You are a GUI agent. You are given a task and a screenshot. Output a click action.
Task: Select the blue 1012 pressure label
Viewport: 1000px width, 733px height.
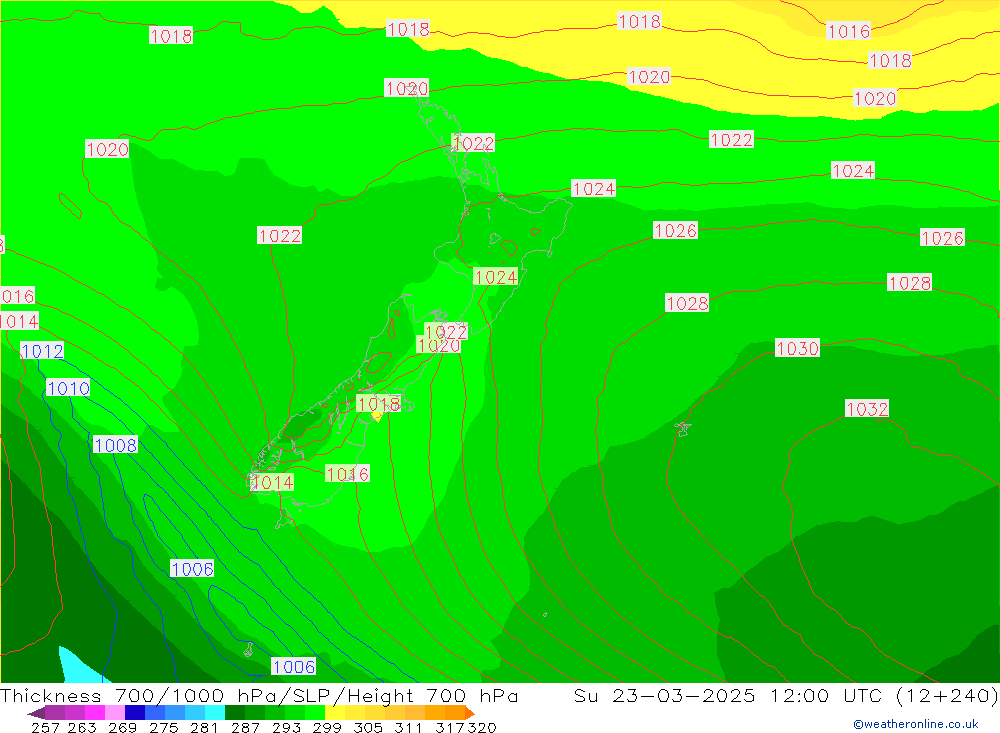pyautogui.click(x=42, y=351)
